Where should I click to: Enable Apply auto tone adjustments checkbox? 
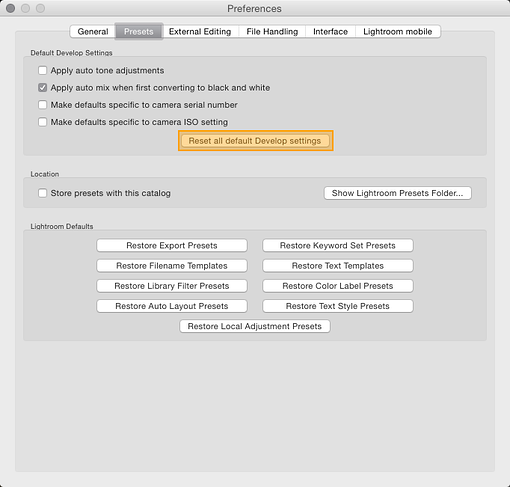42,70
